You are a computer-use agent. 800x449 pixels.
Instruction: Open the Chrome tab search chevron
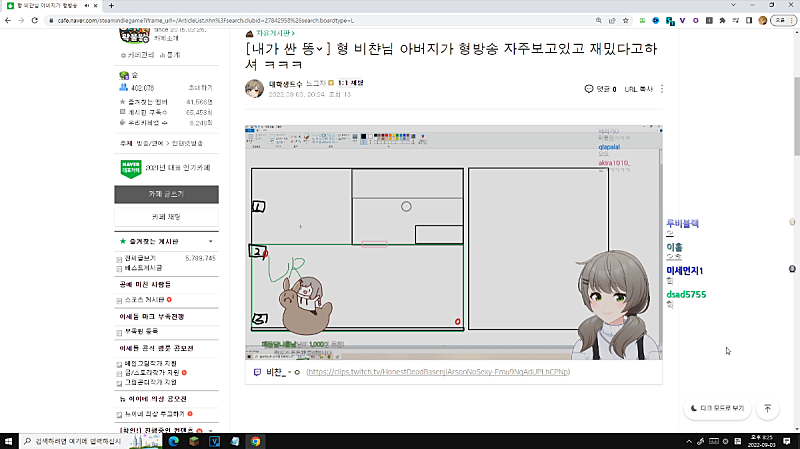pos(733,5)
